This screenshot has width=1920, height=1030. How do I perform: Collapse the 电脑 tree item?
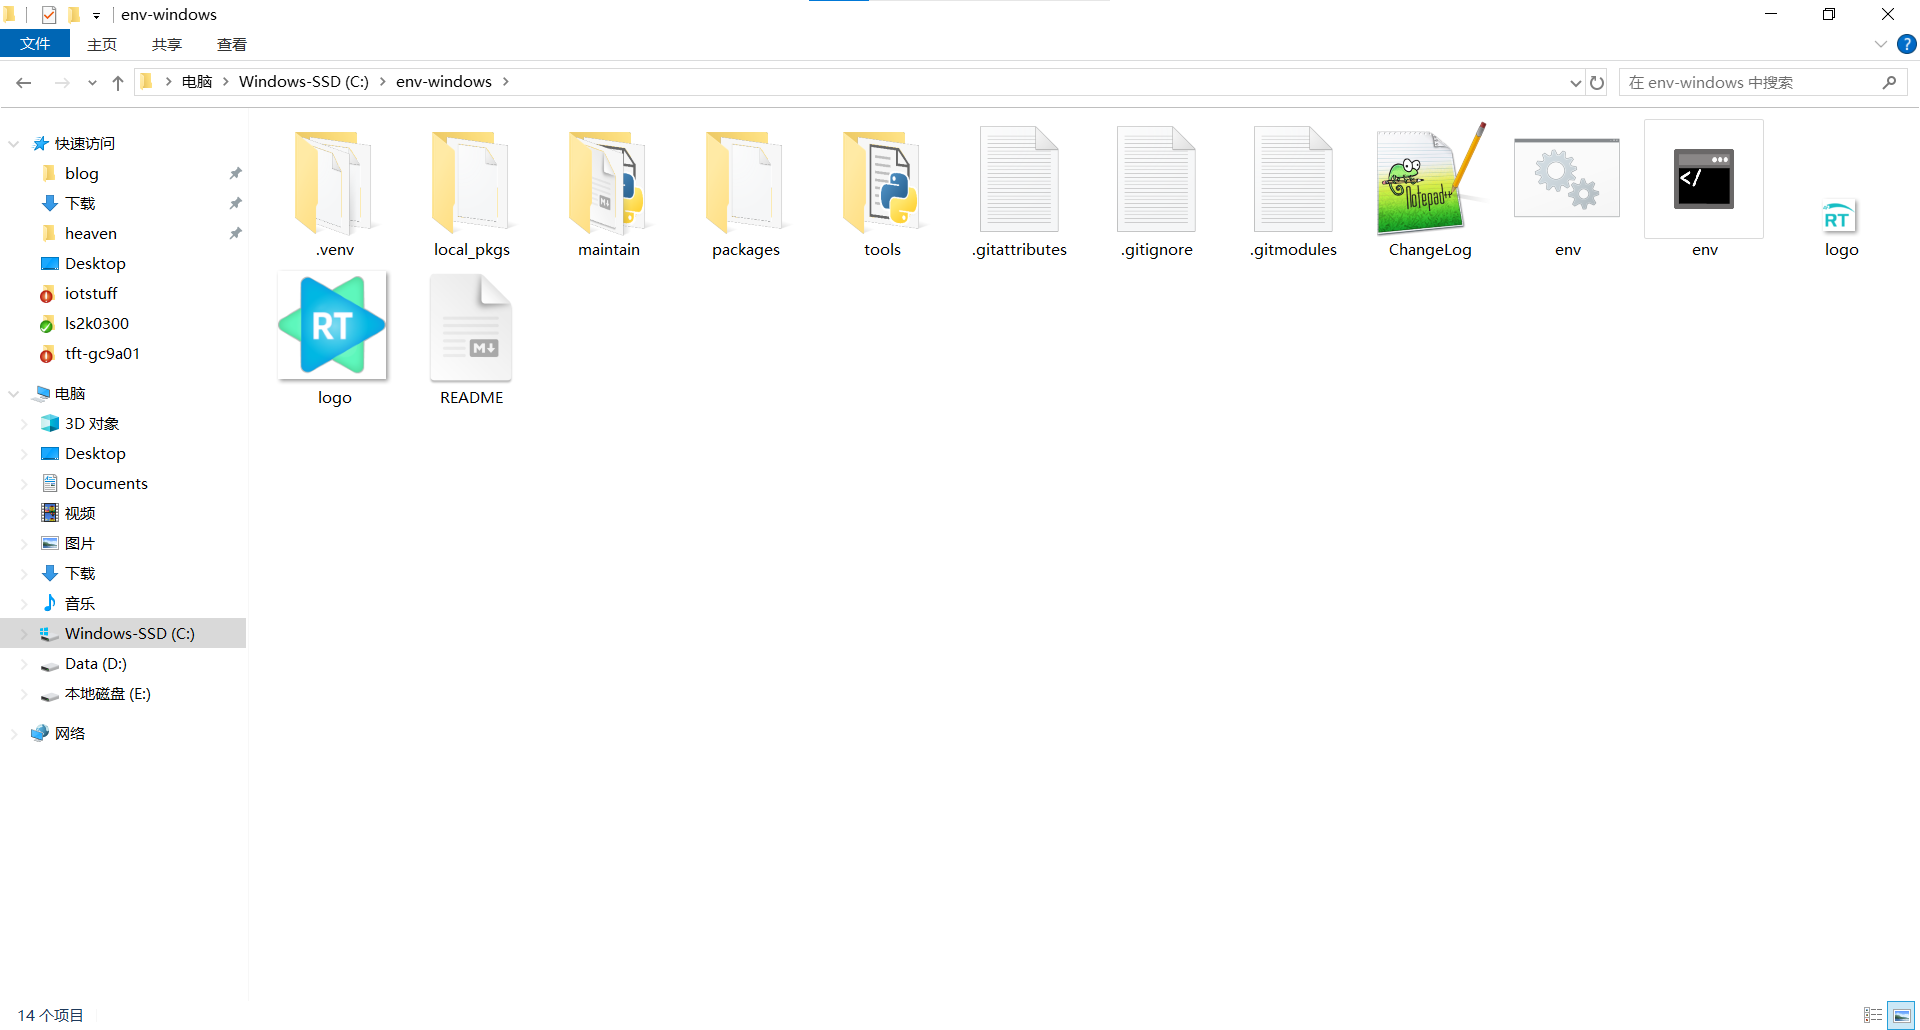tap(14, 393)
